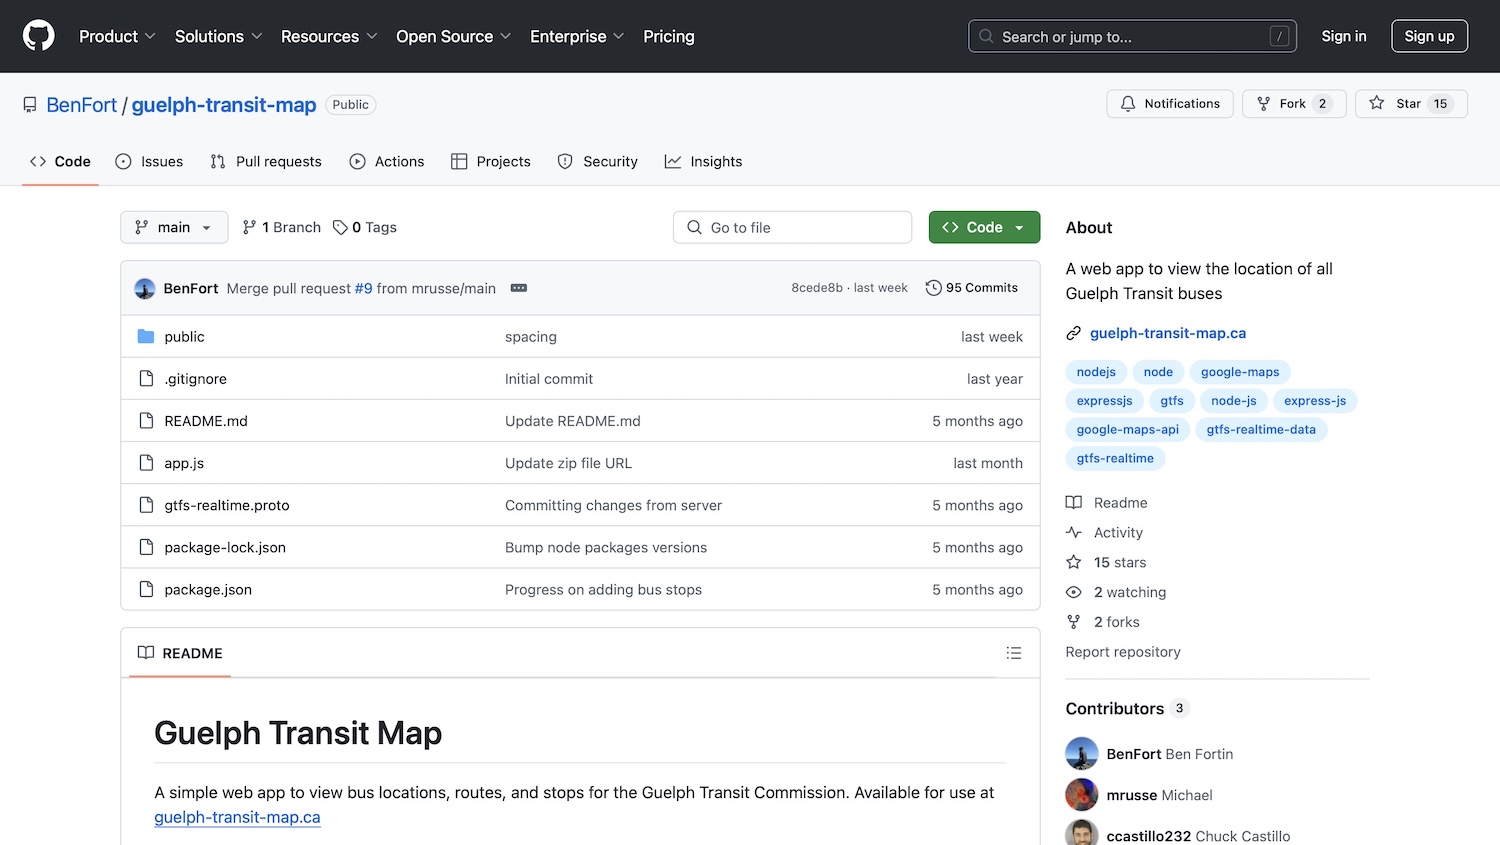Open the Projects tab

click(491, 162)
